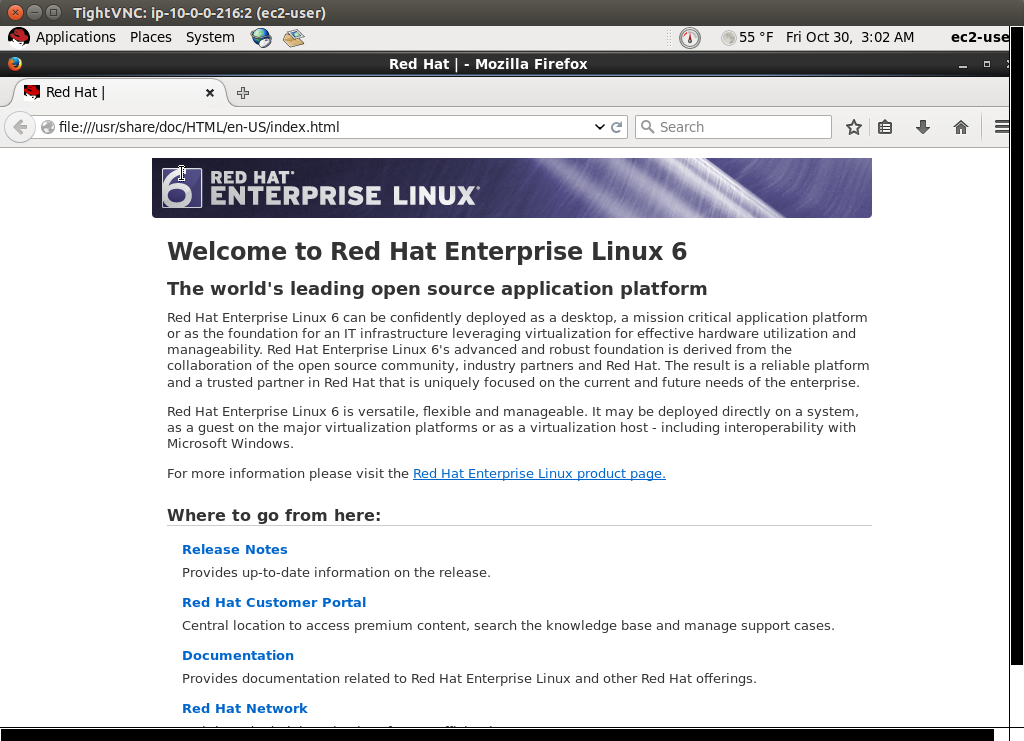Click the 55 °F weather applet
This screenshot has height=741, width=1024.
[x=746, y=37]
